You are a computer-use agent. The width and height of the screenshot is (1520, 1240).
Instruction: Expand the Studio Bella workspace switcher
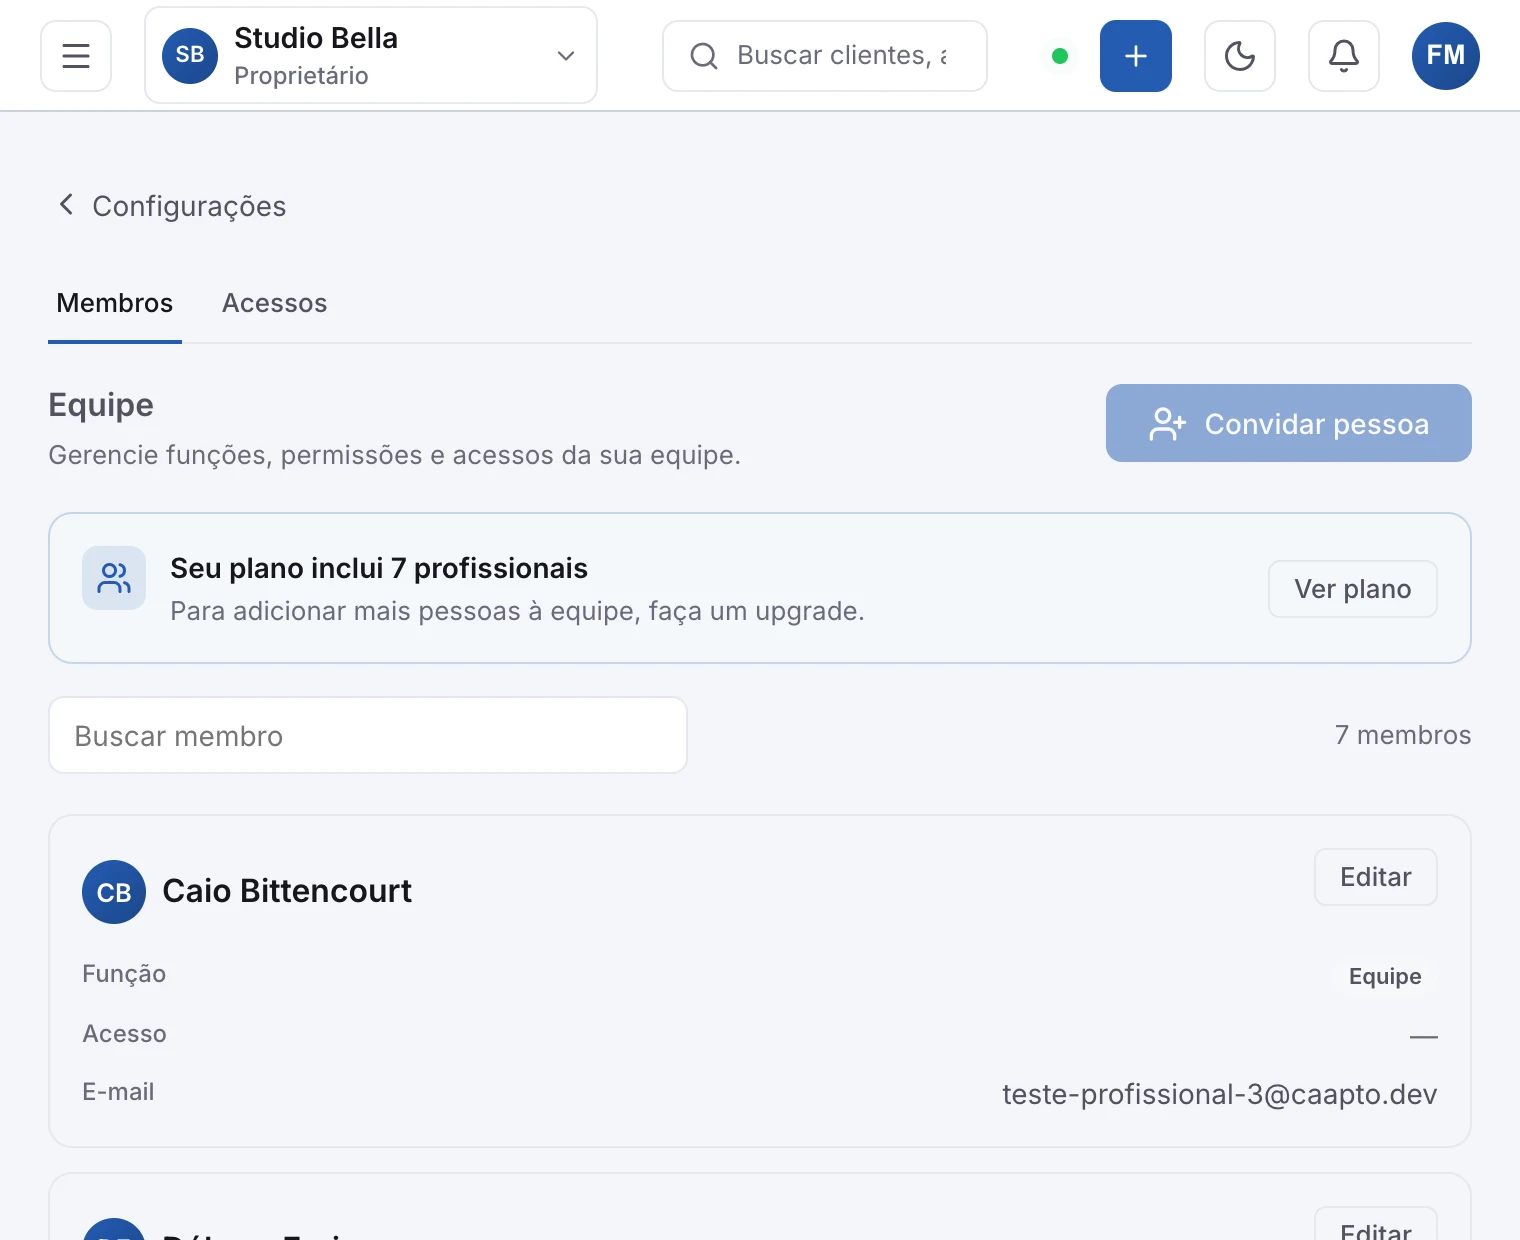click(x=371, y=55)
